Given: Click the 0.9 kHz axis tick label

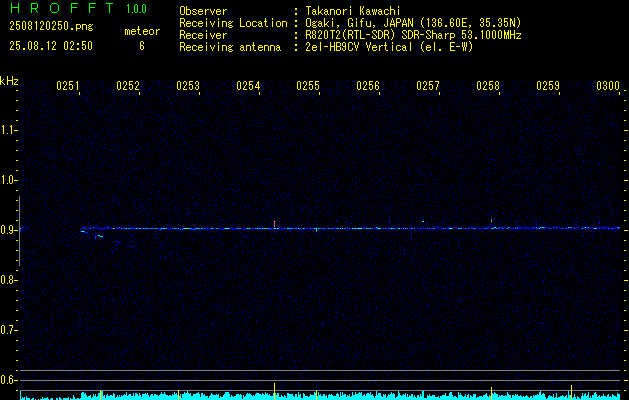Looking at the screenshot, I should tap(8, 230).
